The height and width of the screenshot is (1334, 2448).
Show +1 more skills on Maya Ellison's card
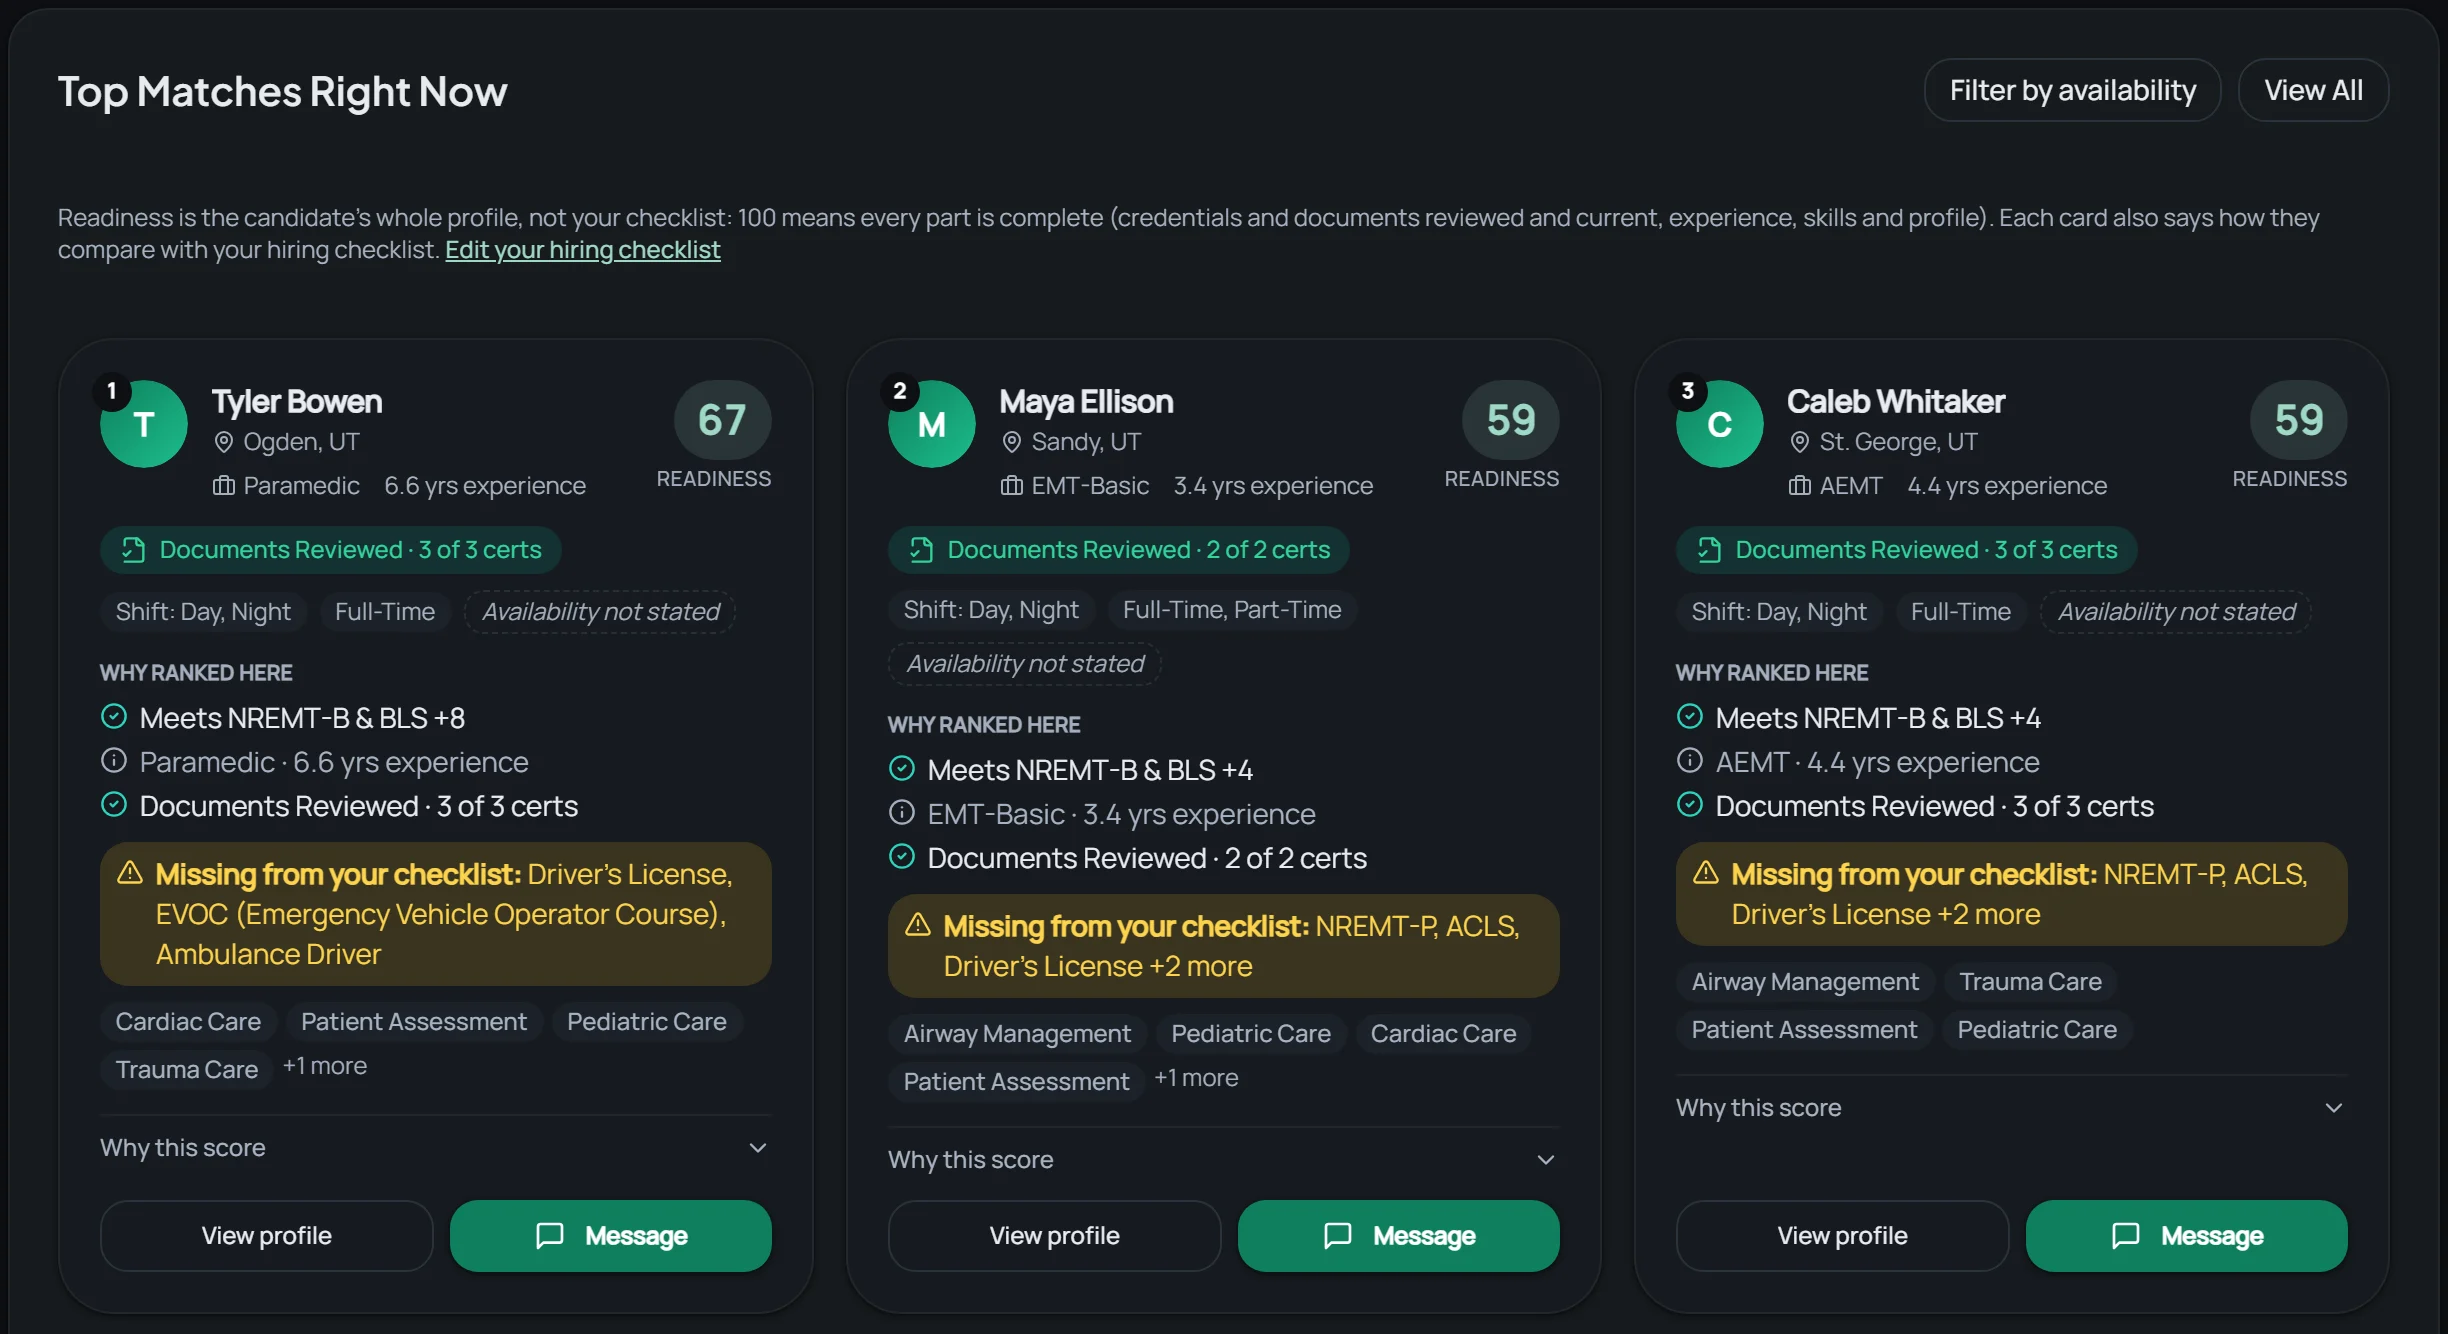pos(1197,1078)
